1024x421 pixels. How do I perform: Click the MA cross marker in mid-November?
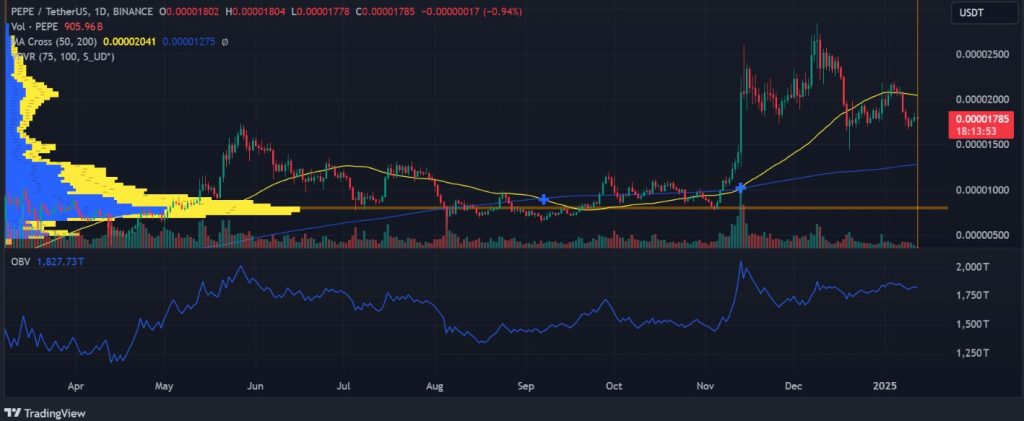point(741,188)
